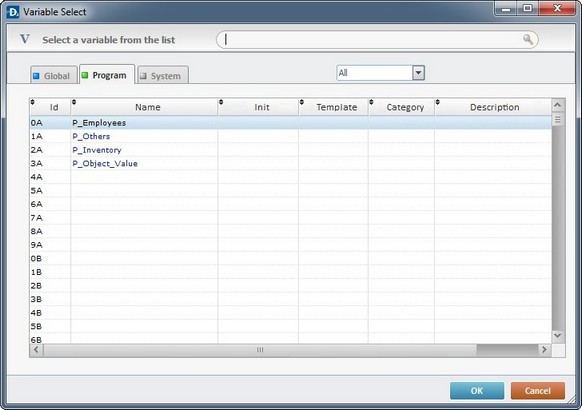Confirm selection with OK button
Image resolution: width=582 pixels, height=410 pixels.
[477, 391]
